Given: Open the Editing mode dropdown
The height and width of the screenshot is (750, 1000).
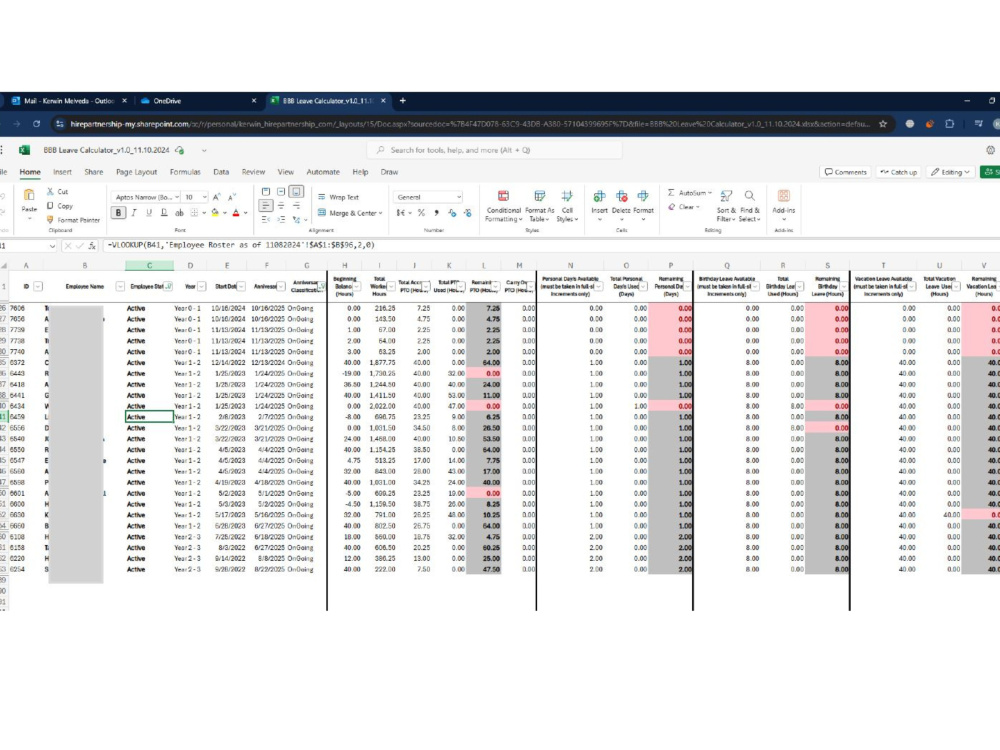Looking at the screenshot, I should click(950, 172).
